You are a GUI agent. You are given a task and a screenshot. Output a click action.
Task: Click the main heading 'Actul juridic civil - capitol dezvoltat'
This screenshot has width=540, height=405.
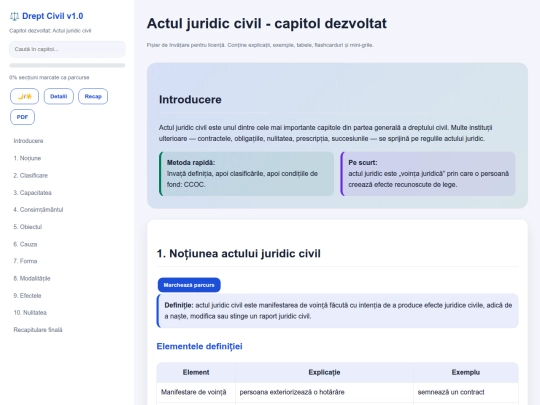267,23
